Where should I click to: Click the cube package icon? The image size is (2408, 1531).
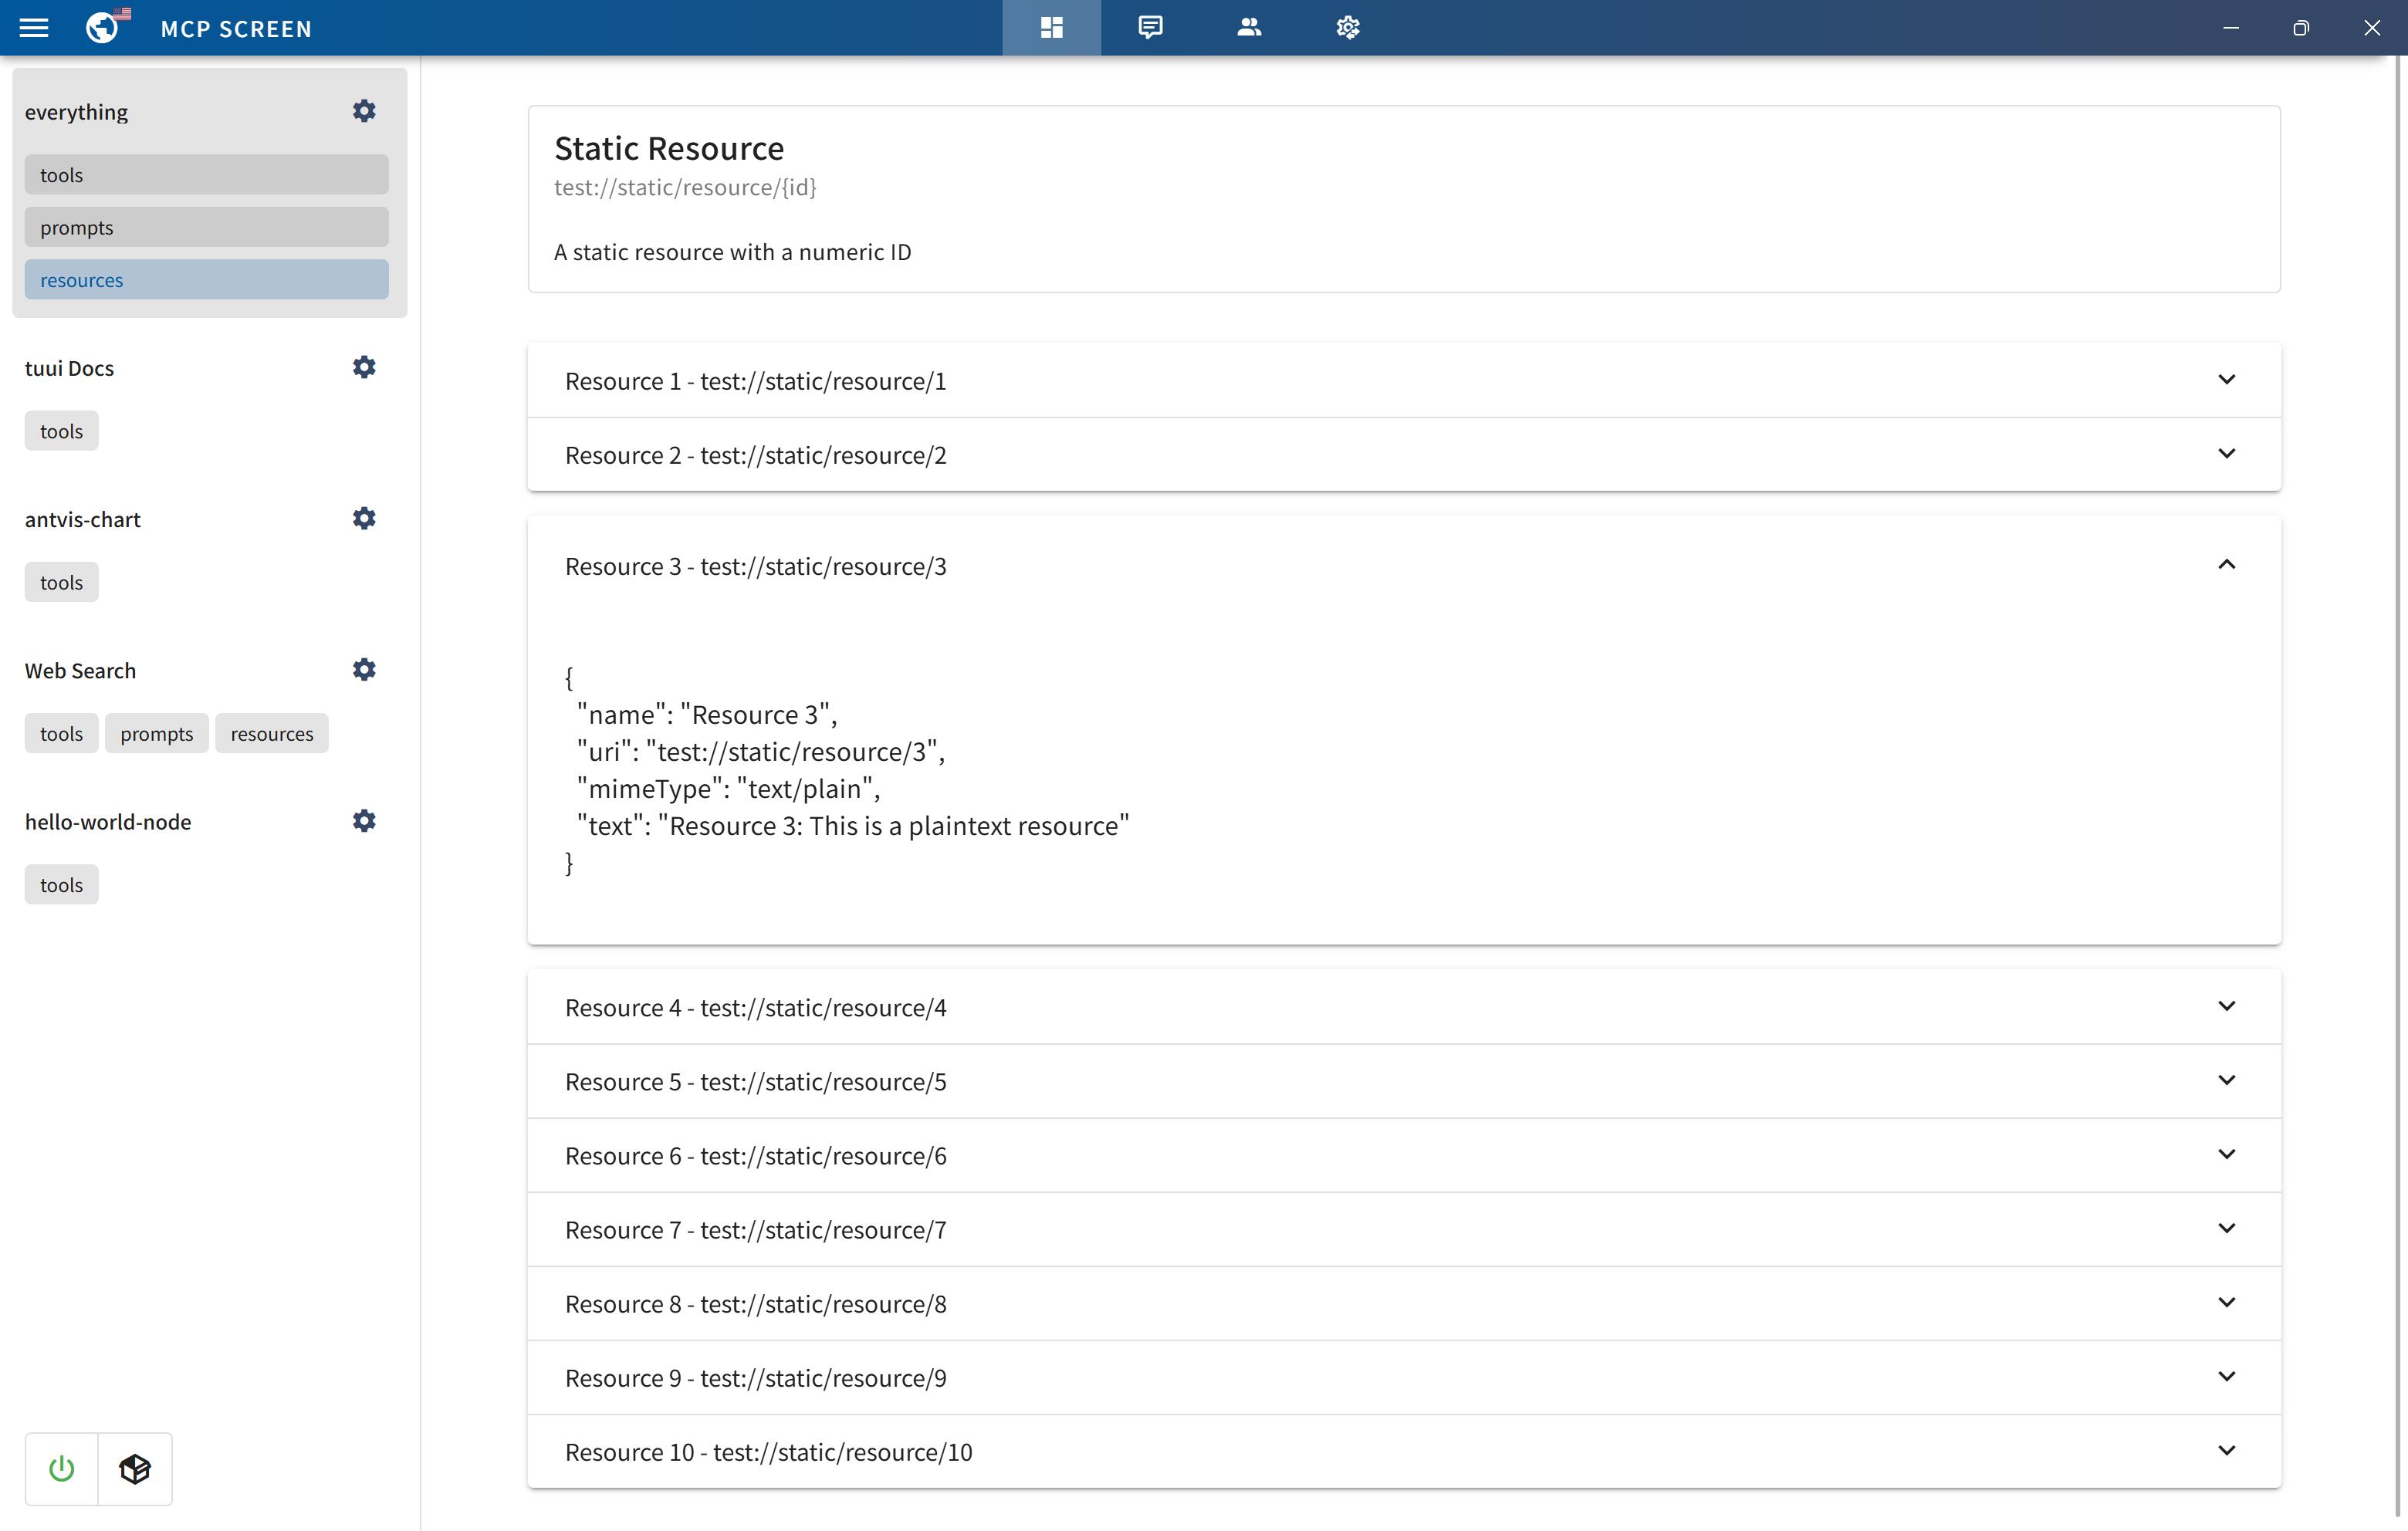click(x=135, y=1468)
